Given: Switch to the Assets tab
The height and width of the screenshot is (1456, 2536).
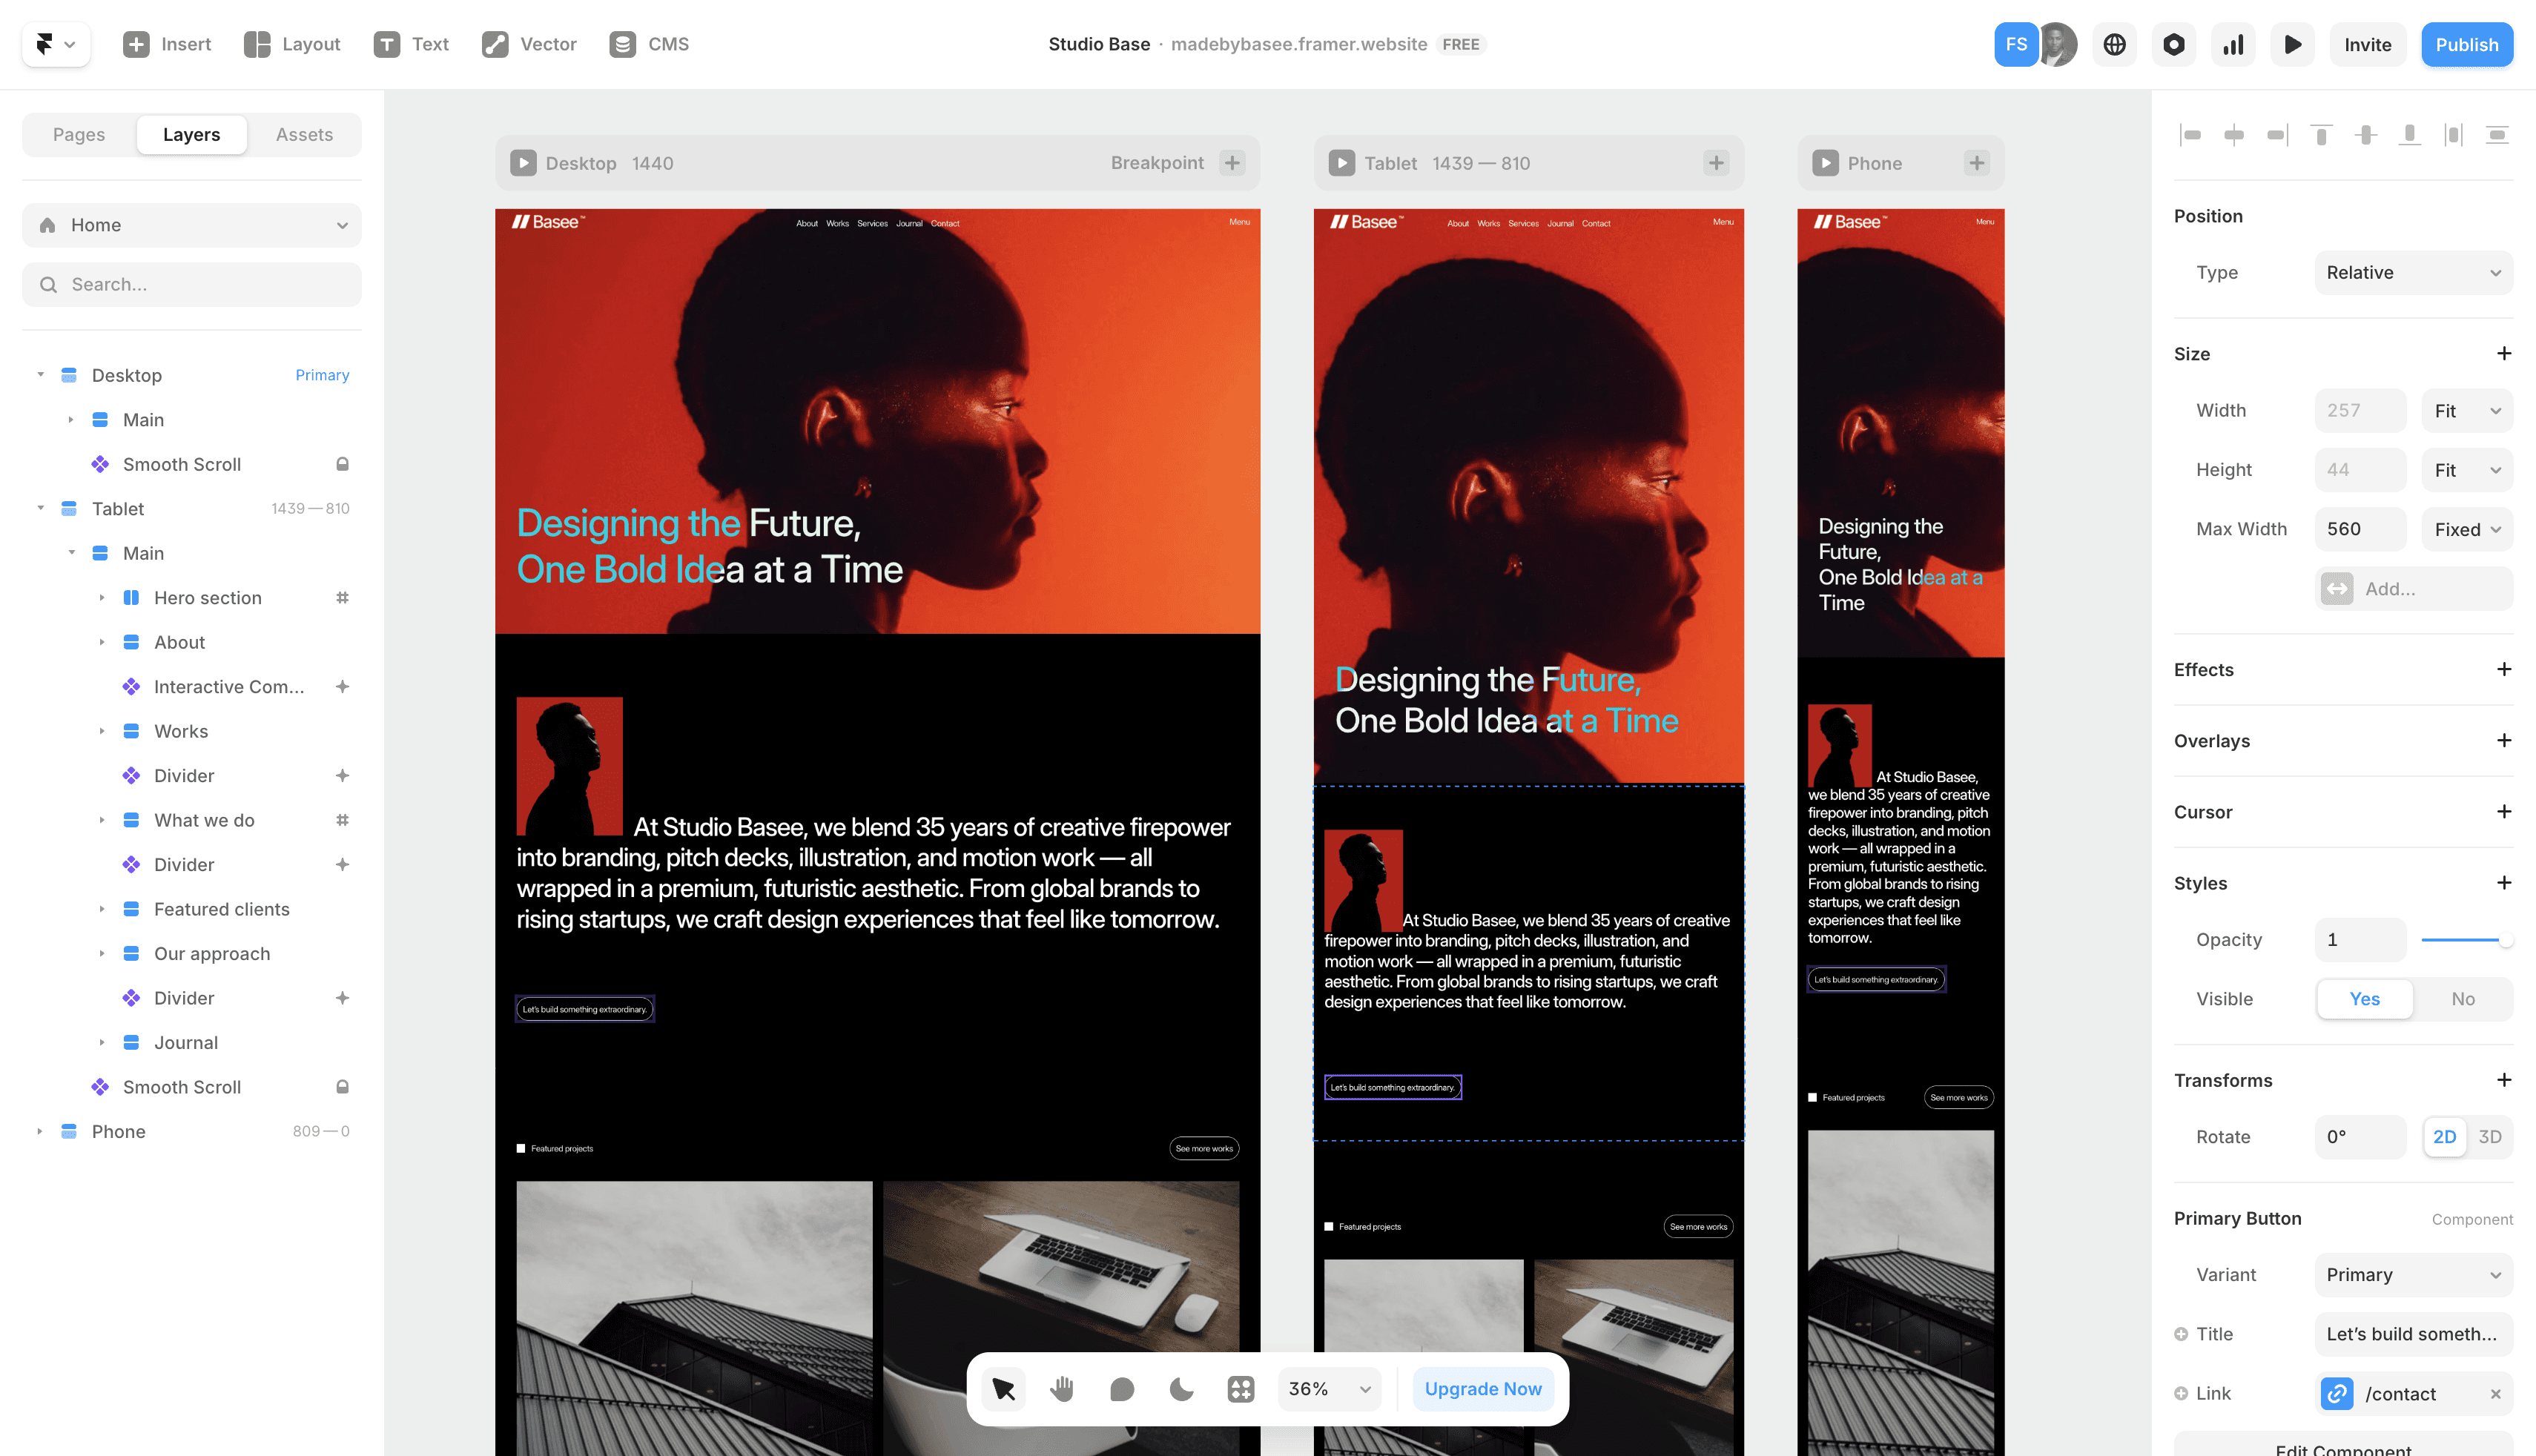Looking at the screenshot, I should (x=303, y=134).
